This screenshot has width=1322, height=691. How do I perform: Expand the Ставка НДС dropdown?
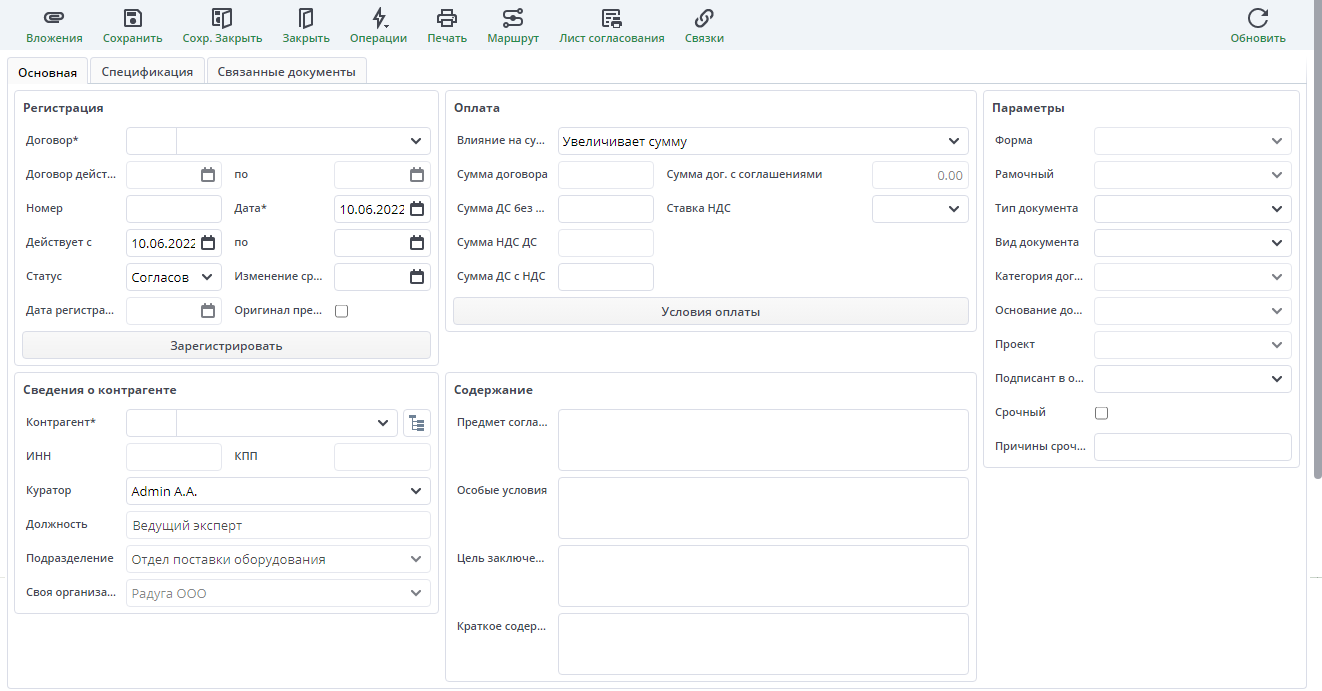tap(954, 209)
